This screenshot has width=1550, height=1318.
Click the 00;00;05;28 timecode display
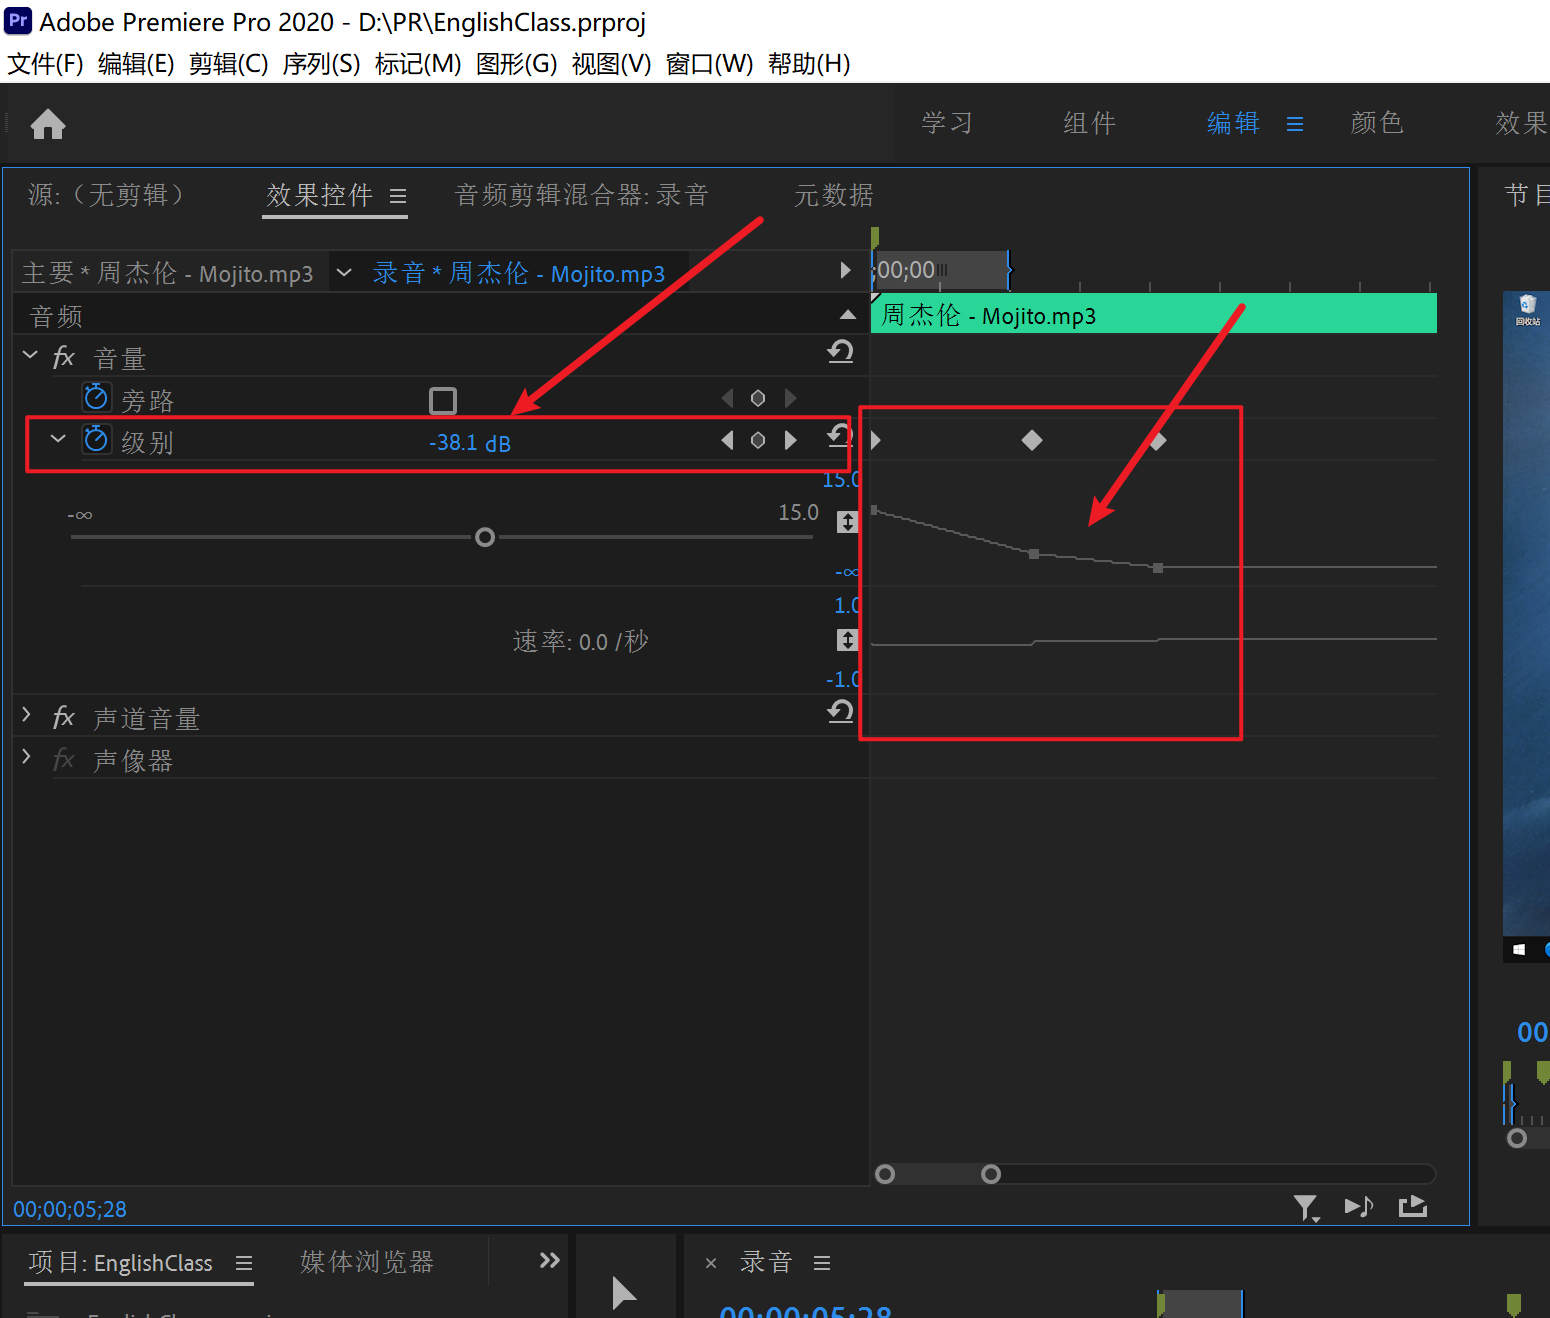(70, 1209)
